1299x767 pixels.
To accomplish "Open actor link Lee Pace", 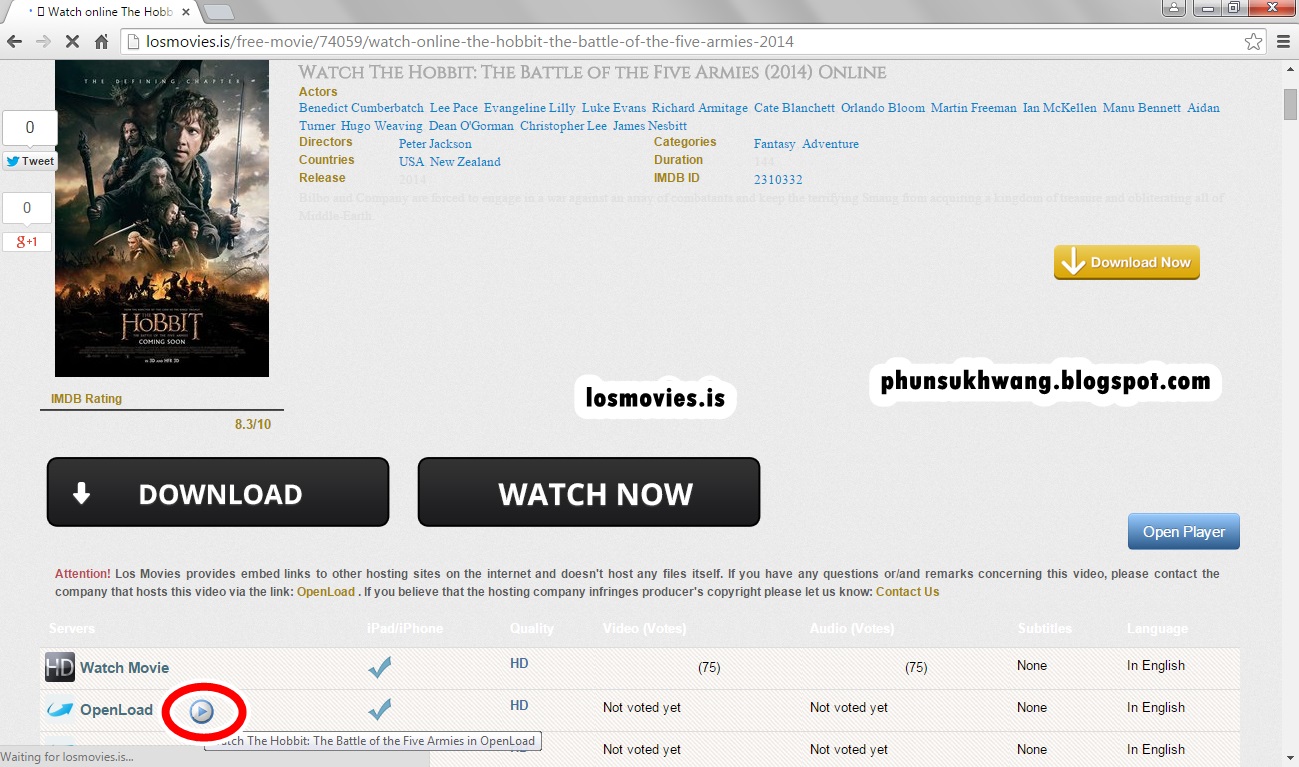I will [454, 108].
